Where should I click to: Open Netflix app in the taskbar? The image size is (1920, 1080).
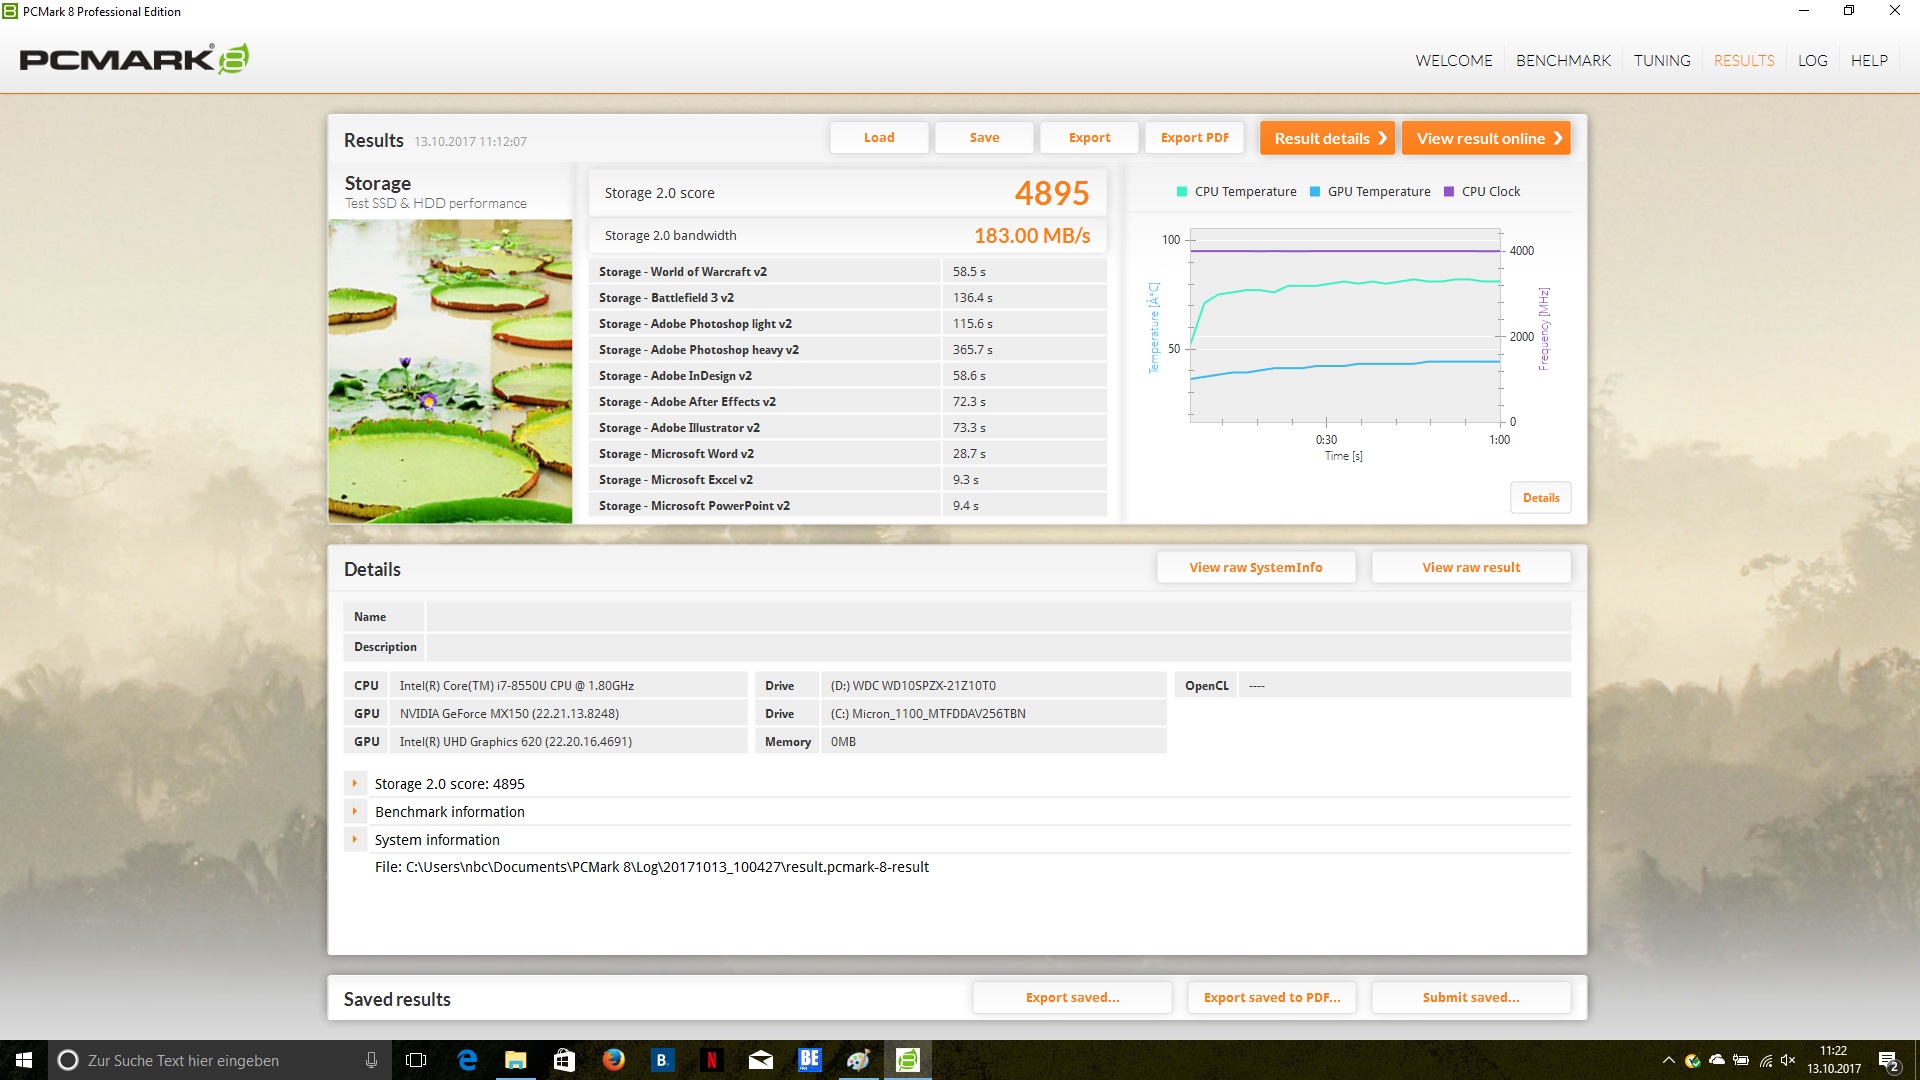[x=711, y=1060]
